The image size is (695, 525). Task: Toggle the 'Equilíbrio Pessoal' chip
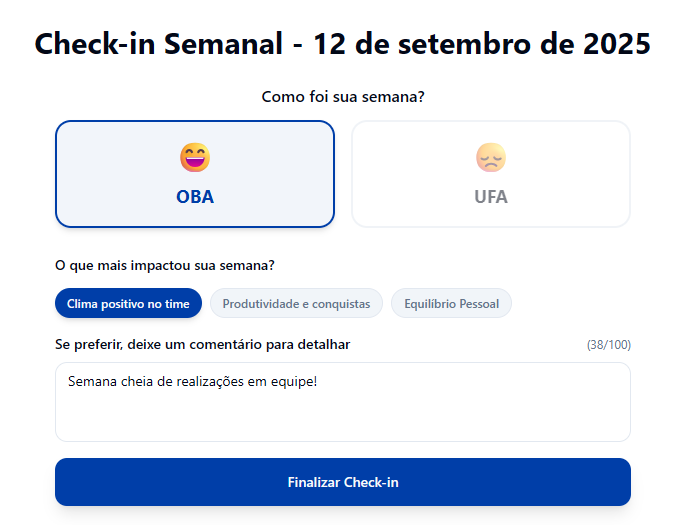point(451,303)
